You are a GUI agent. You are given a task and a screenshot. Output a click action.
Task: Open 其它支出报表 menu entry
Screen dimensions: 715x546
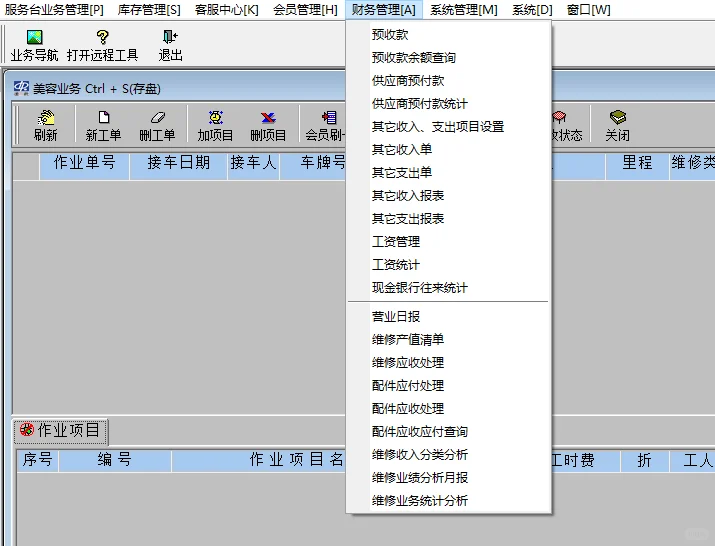tap(449, 218)
